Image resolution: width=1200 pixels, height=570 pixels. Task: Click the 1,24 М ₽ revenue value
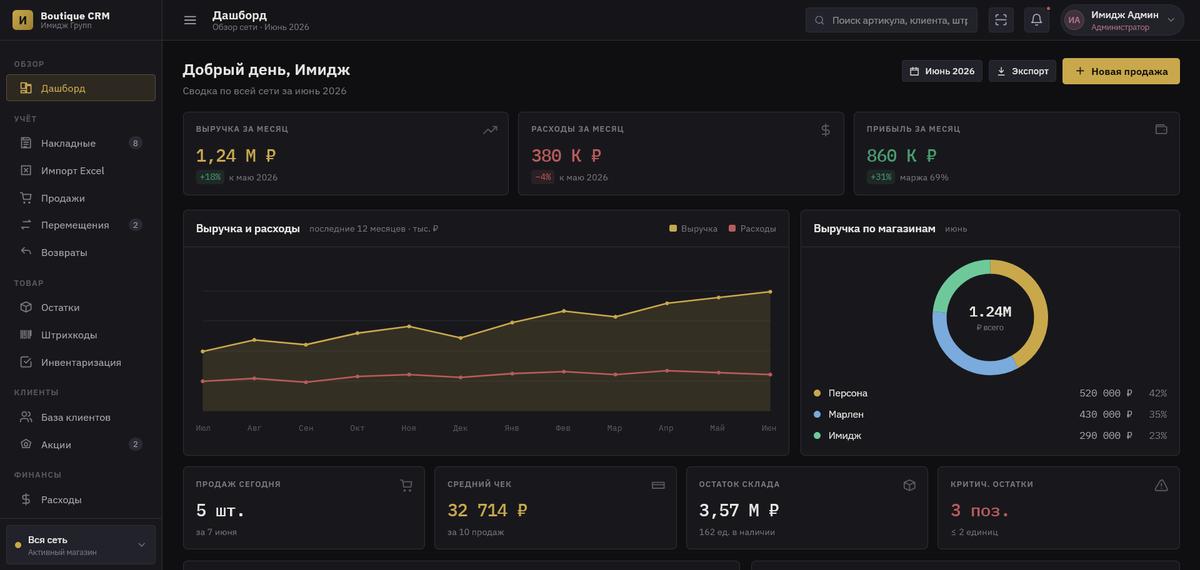click(236, 156)
